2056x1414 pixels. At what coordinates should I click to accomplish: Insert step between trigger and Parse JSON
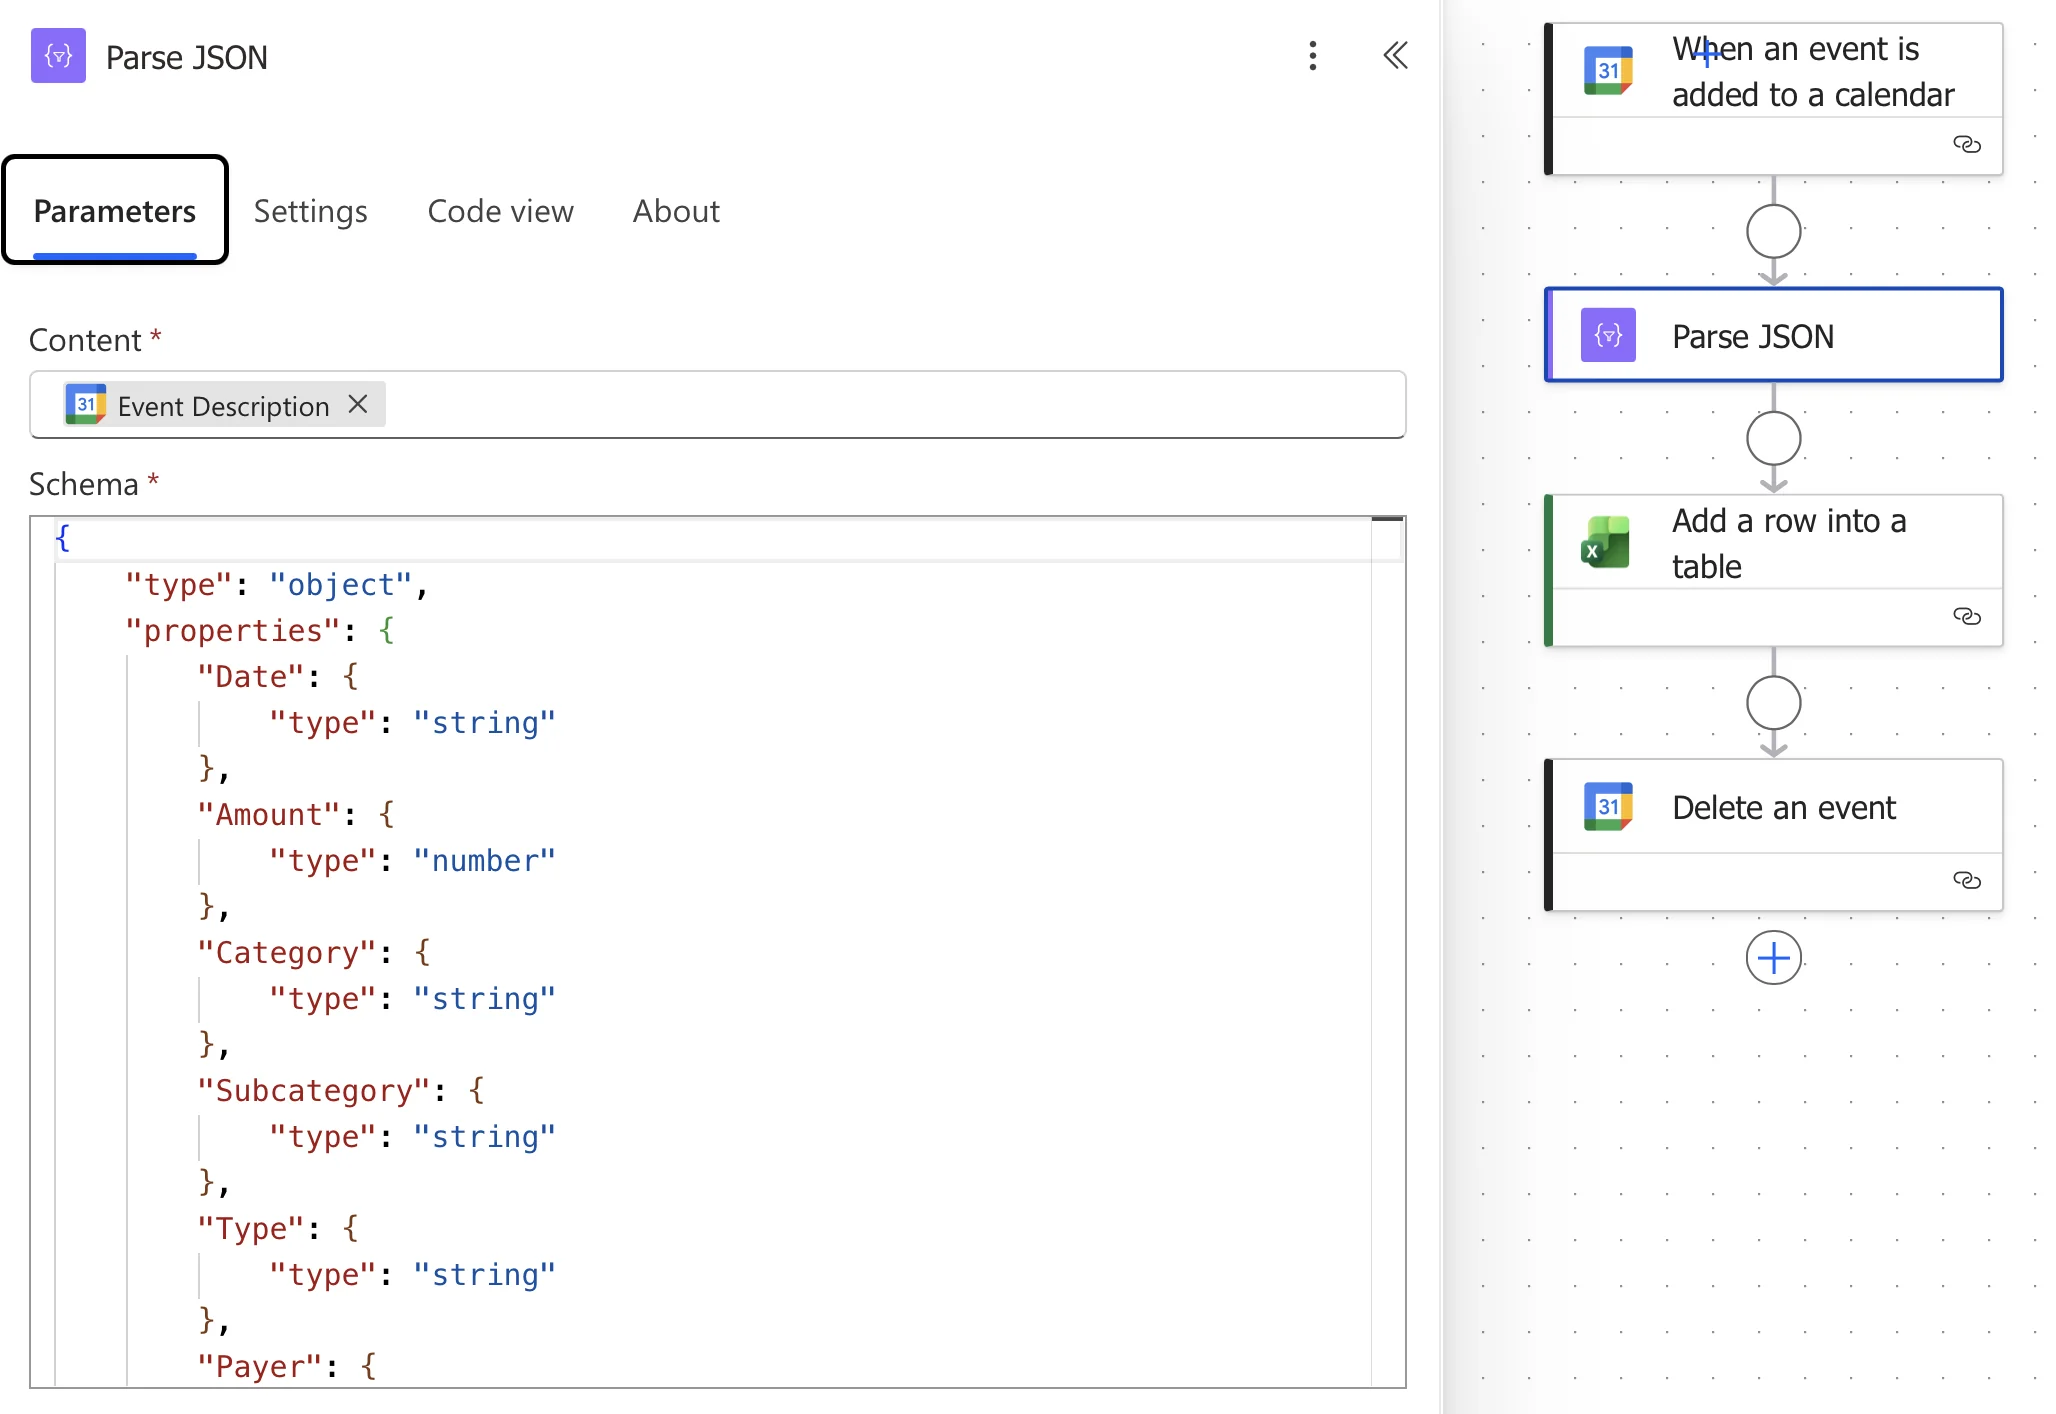pyautogui.click(x=1773, y=232)
